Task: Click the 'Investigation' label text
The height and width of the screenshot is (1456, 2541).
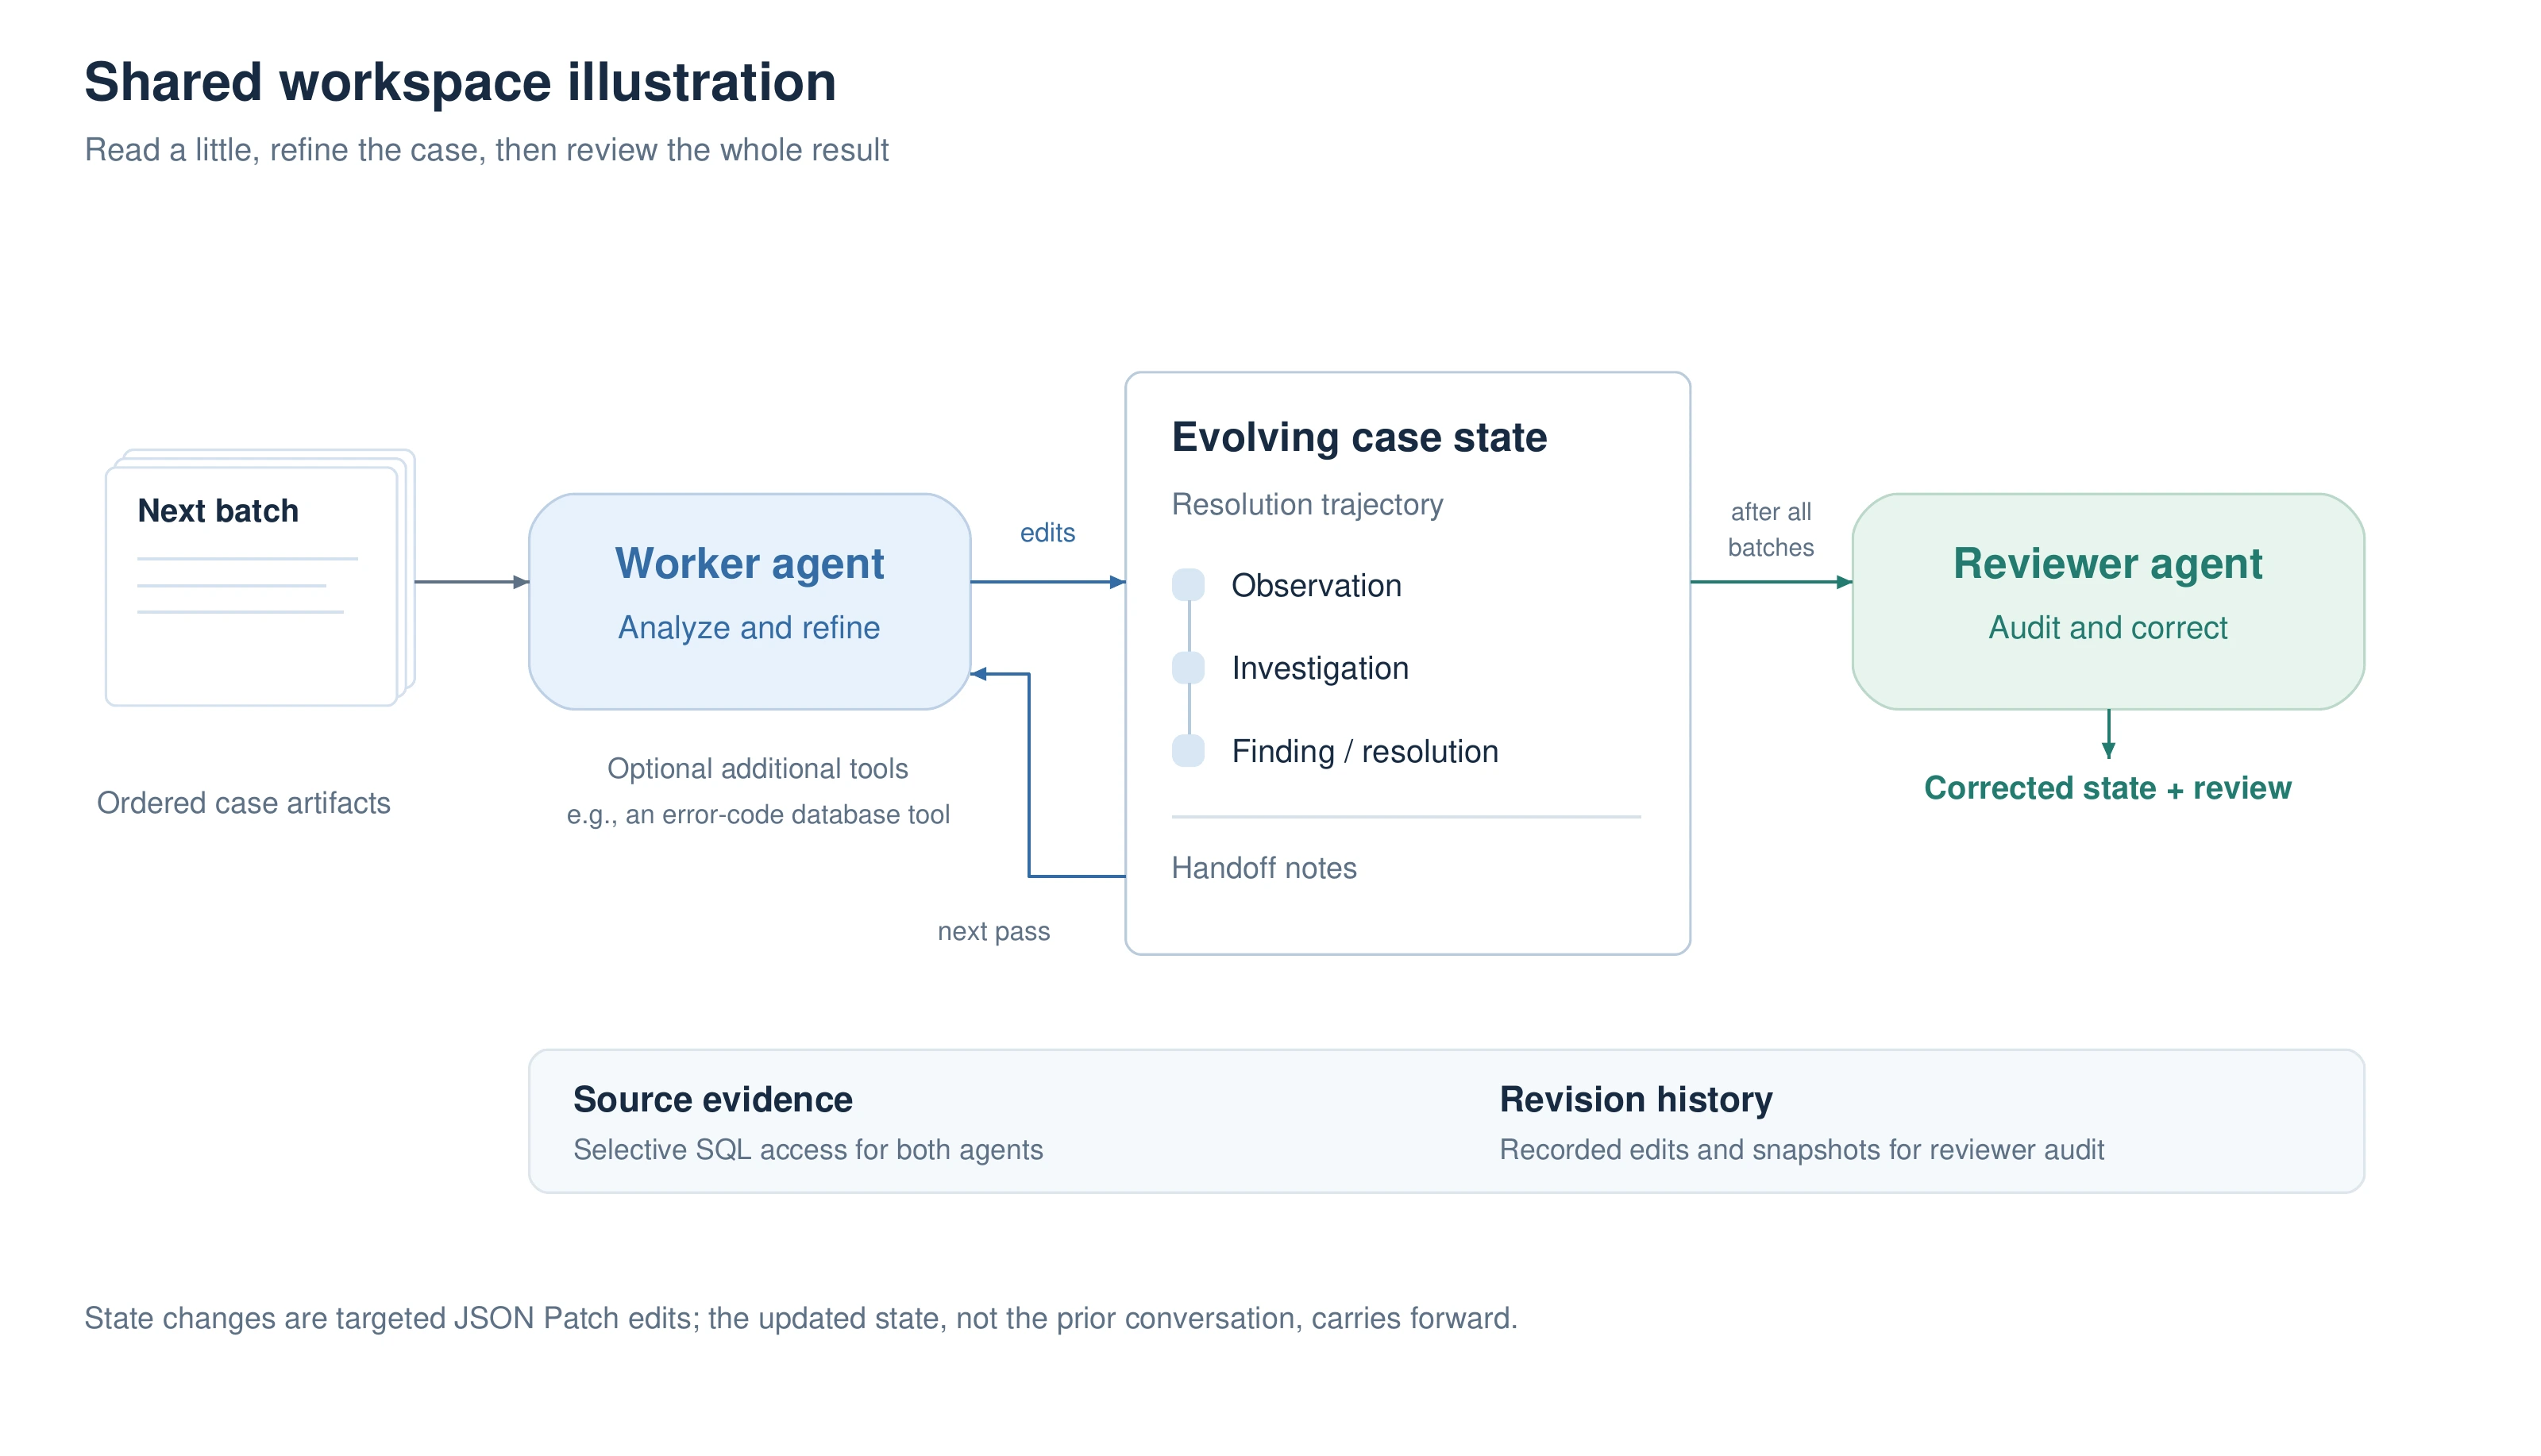Action: tap(1320, 668)
